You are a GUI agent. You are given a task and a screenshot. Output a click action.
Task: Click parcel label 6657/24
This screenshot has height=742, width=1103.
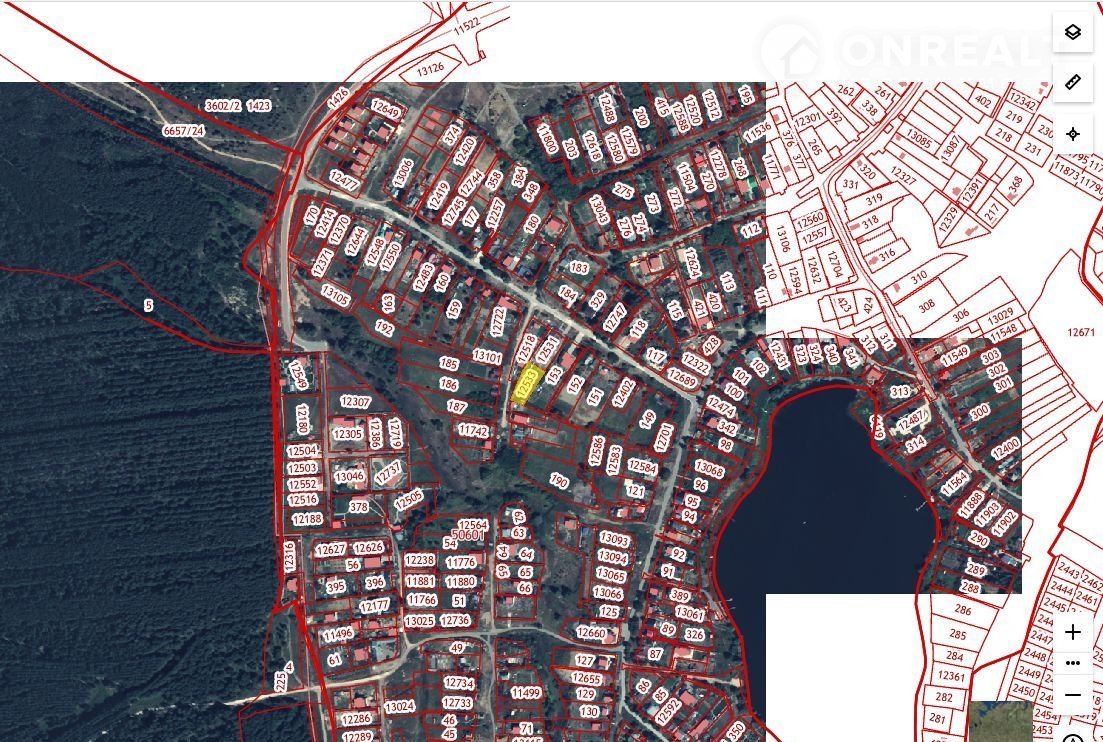(x=183, y=130)
